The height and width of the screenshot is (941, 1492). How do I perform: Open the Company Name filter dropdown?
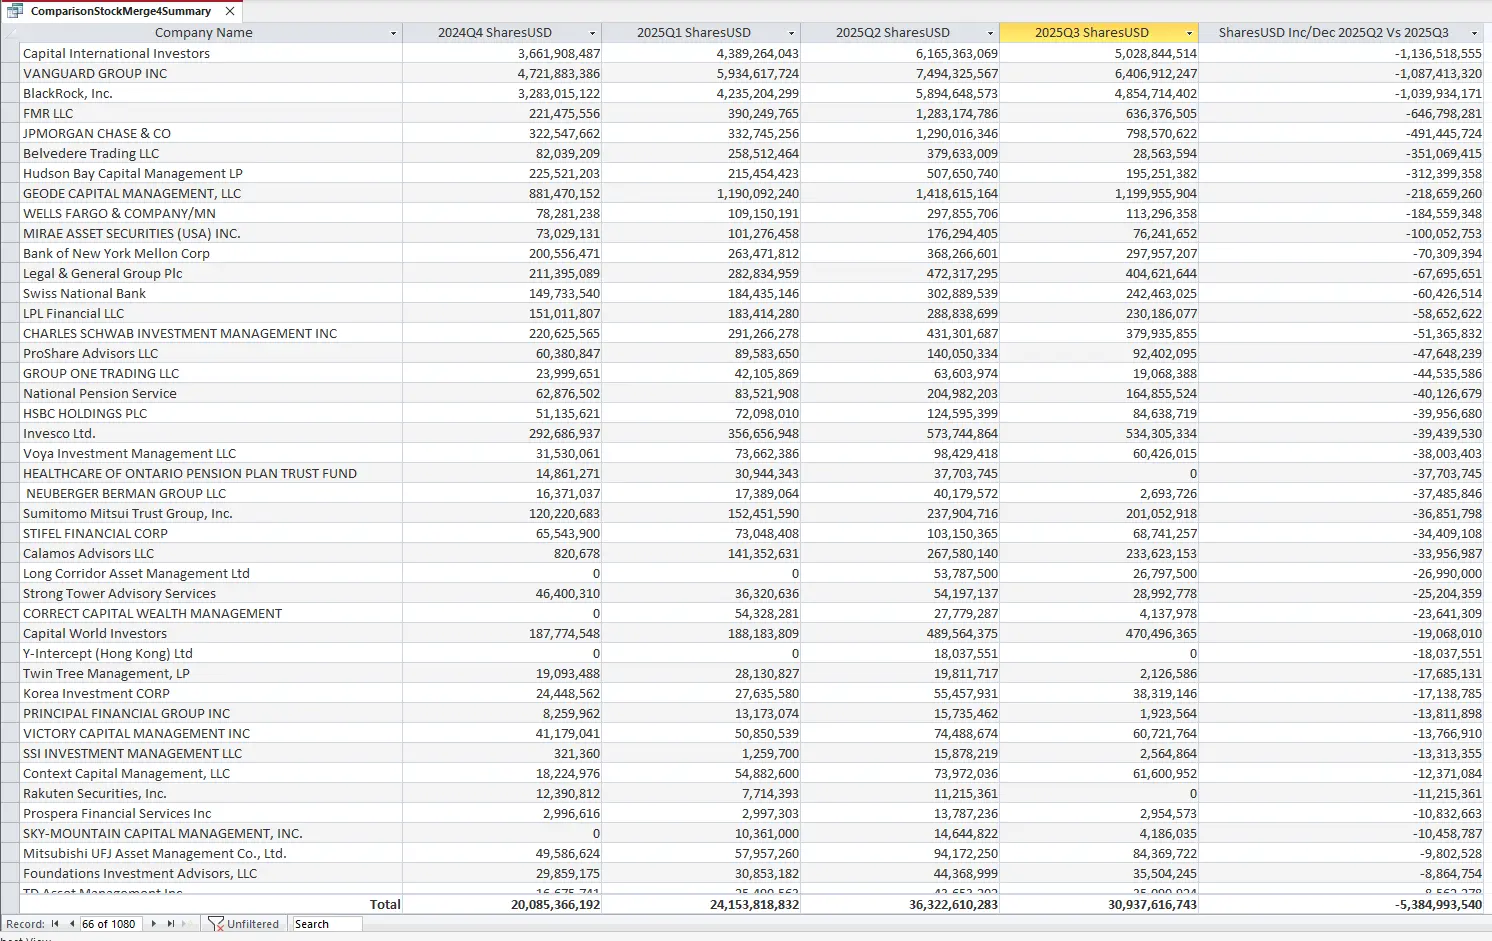click(x=391, y=32)
